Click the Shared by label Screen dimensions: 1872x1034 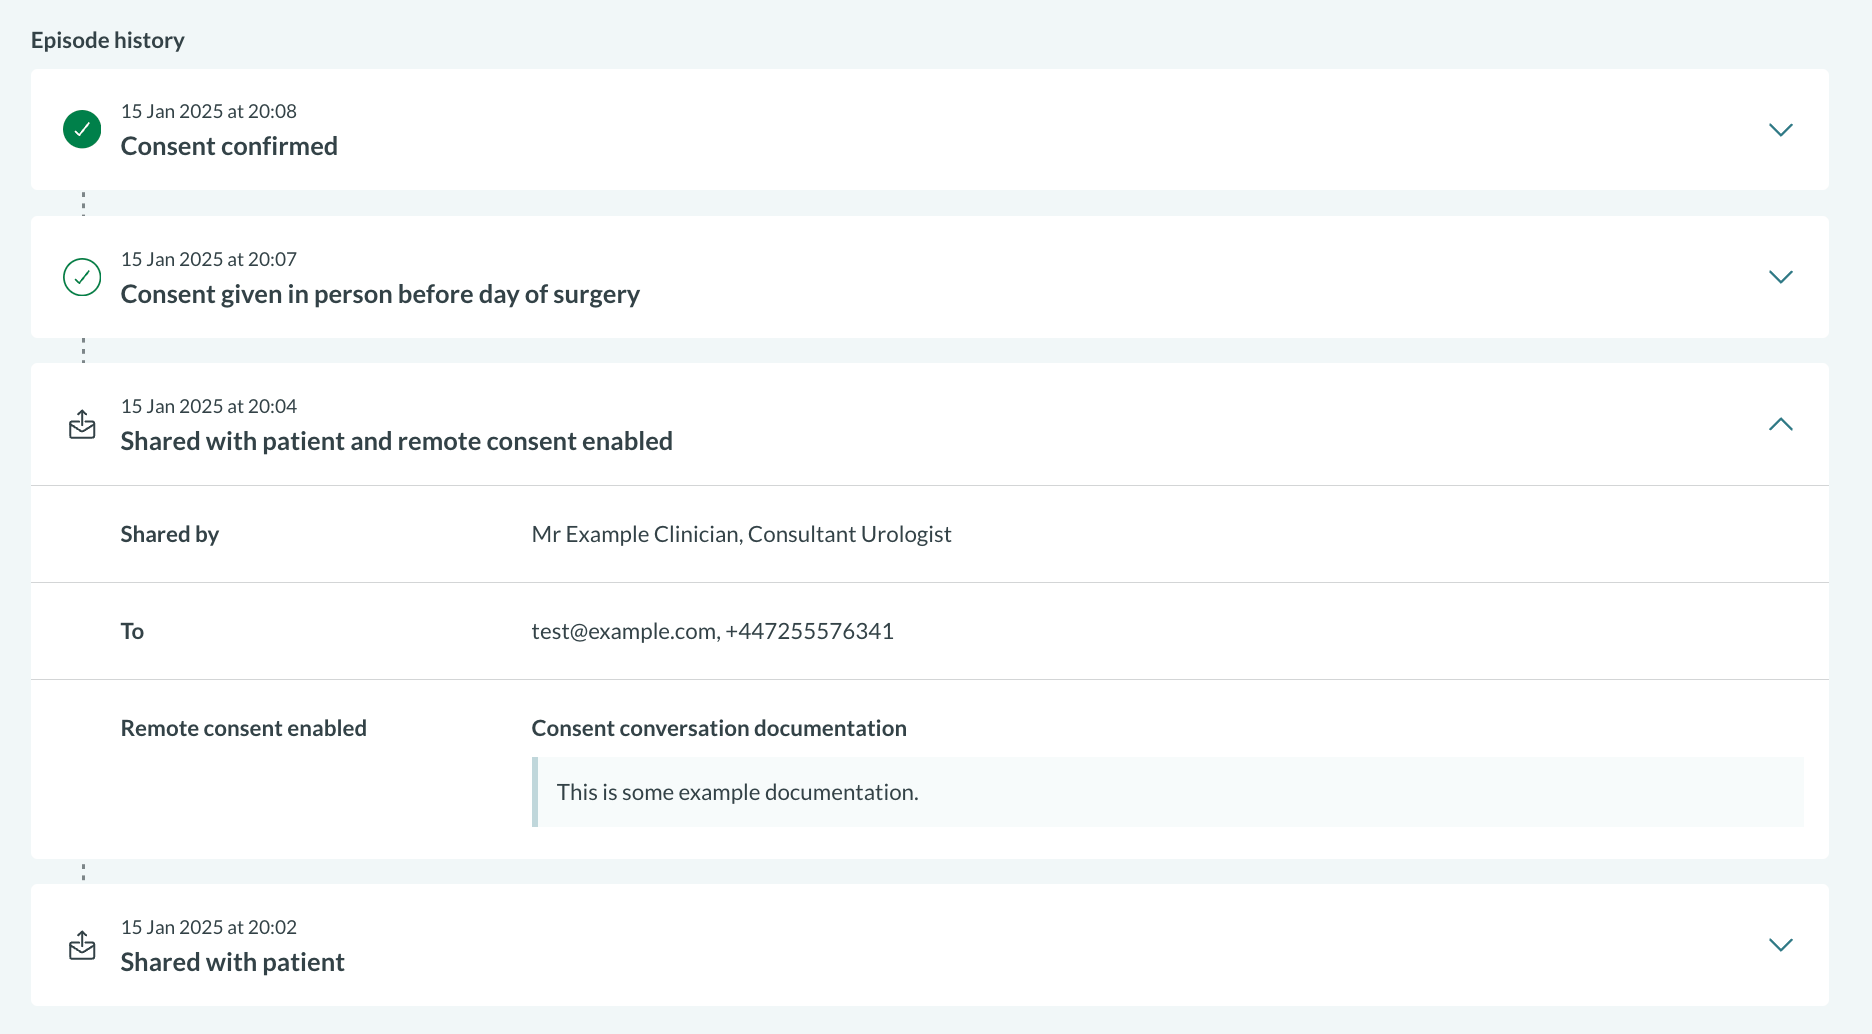point(169,534)
